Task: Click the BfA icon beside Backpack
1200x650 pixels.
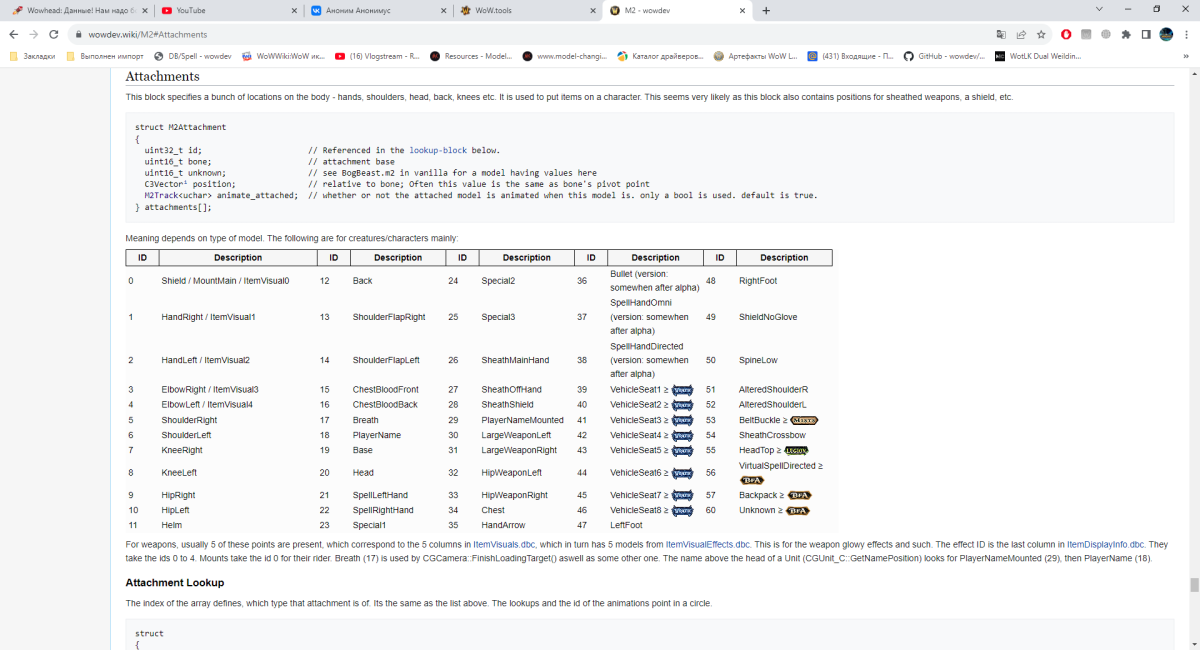Action: coord(798,495)
